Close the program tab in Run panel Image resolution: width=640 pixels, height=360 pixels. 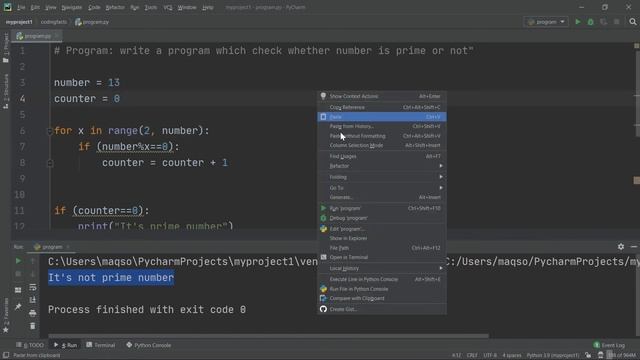(68, 247)
